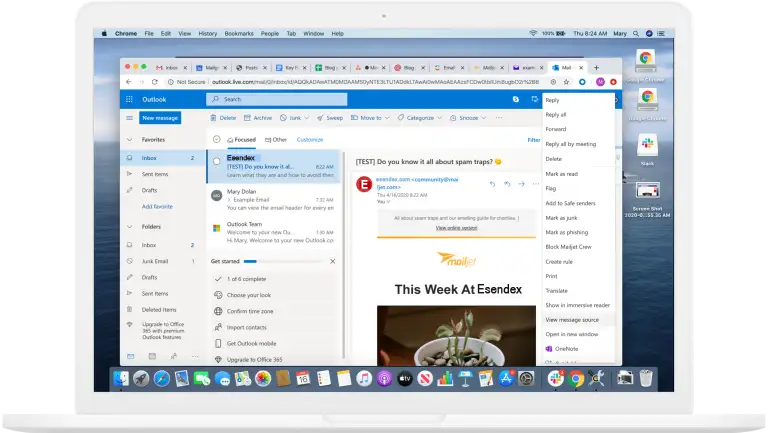This screenshot has height=433, width=768.
Task: Open a new Chrome tab
Action: coord(596,68)
